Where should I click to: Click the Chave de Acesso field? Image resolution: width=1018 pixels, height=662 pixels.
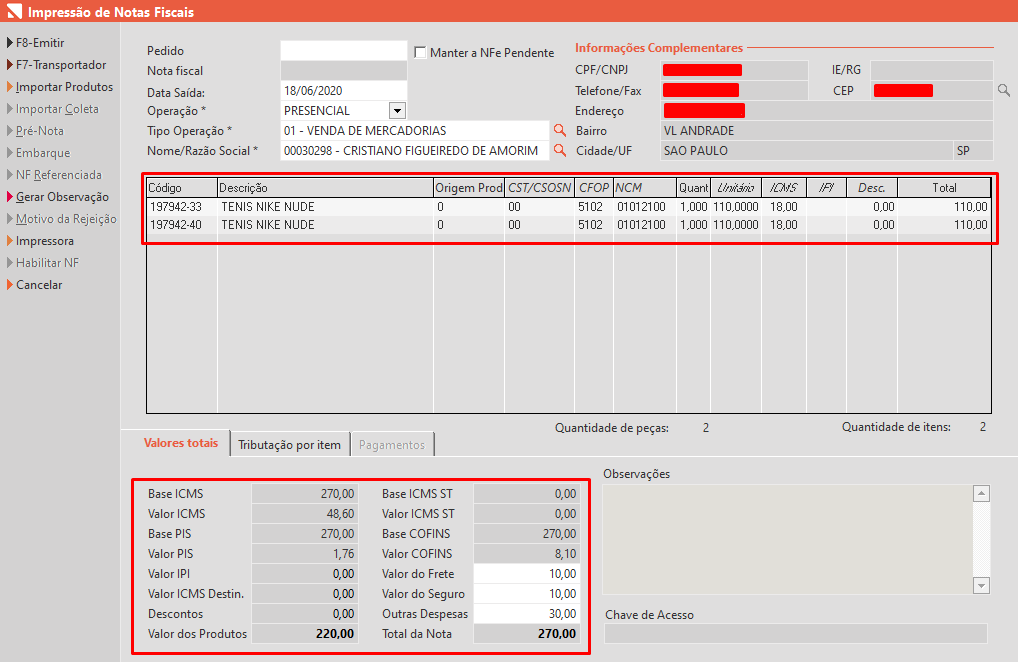pos(796,633)
